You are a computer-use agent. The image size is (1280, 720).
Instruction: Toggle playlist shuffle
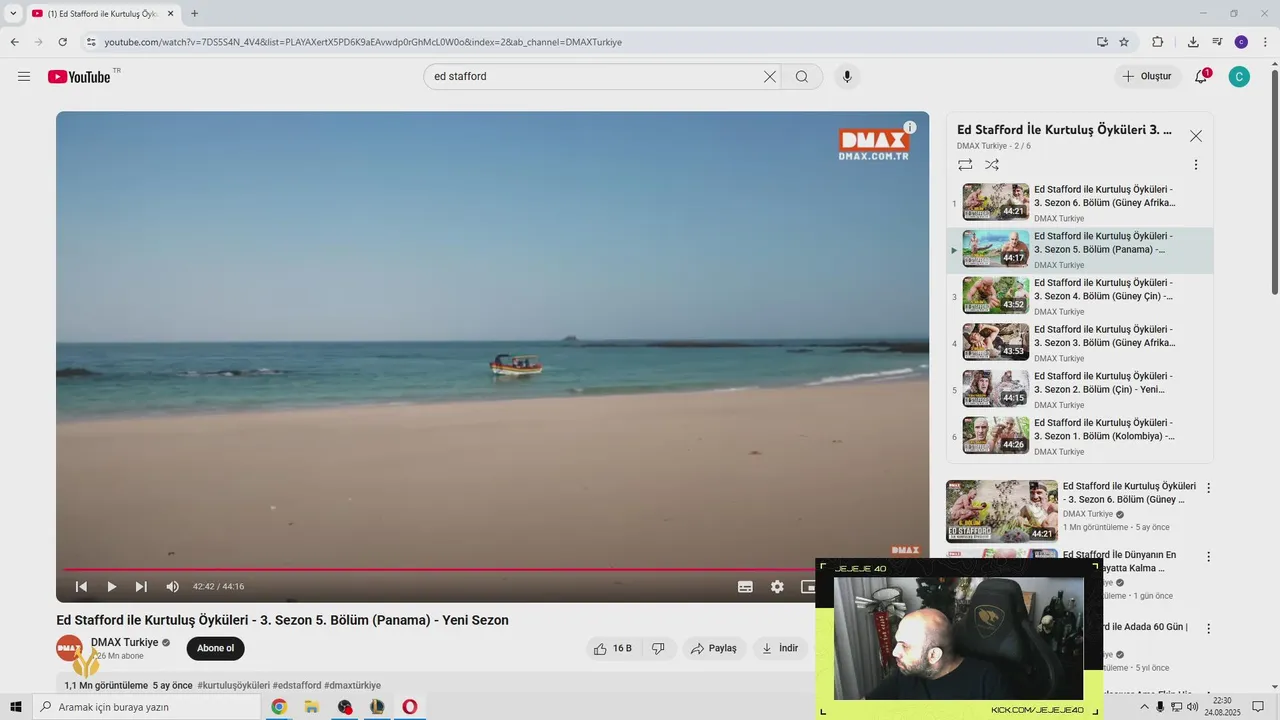click(x=992, y=164)
